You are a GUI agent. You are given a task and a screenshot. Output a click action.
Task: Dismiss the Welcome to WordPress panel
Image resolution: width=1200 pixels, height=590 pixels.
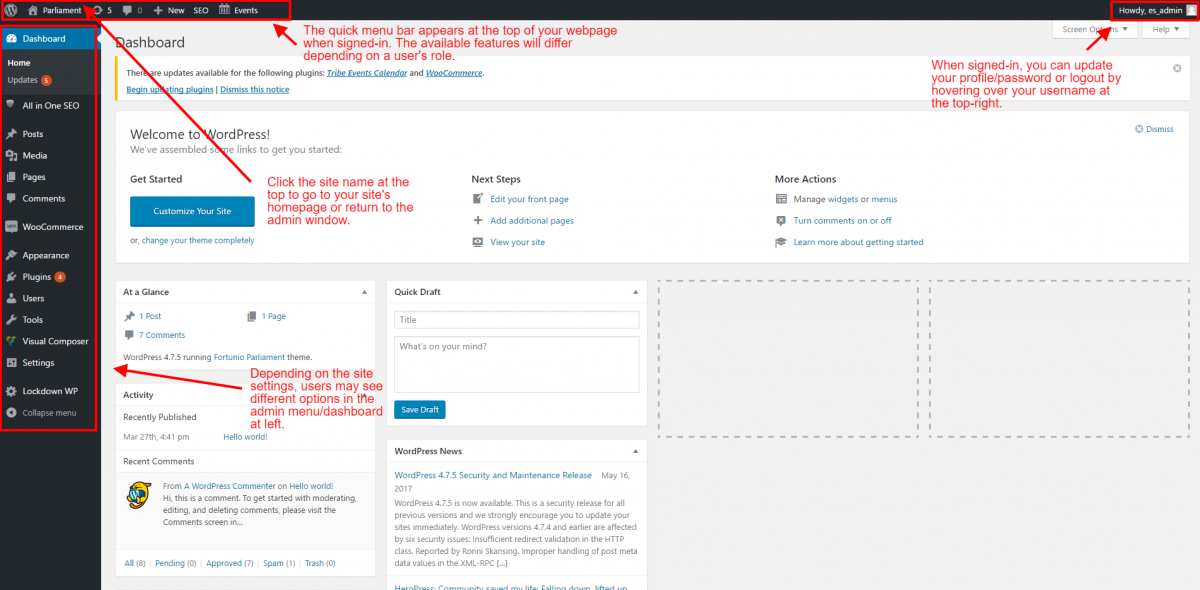click(x=1154, y=129)
